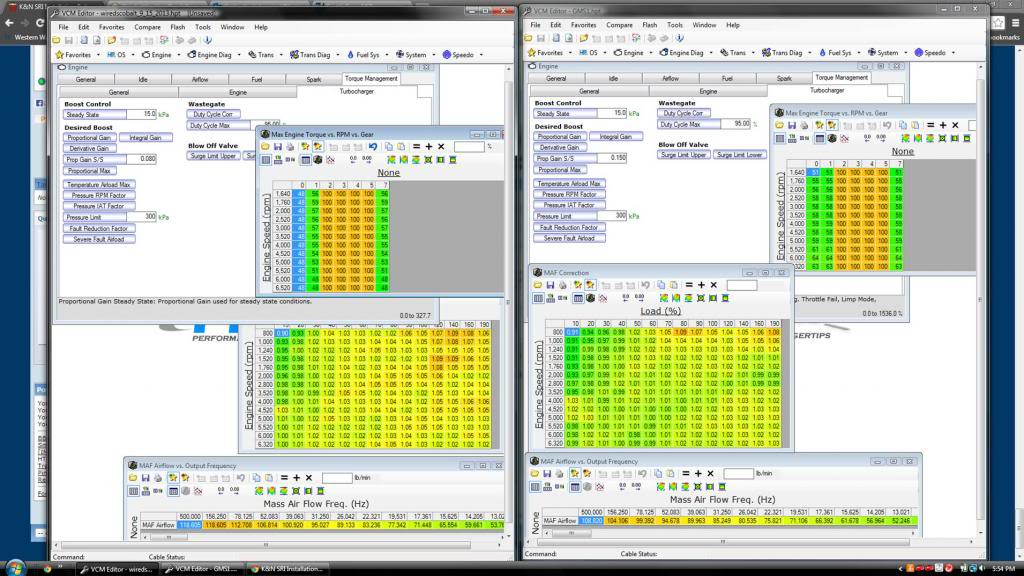
Task: Switch to Airflow tab in right Engine panel
Action: click(670, 77)
